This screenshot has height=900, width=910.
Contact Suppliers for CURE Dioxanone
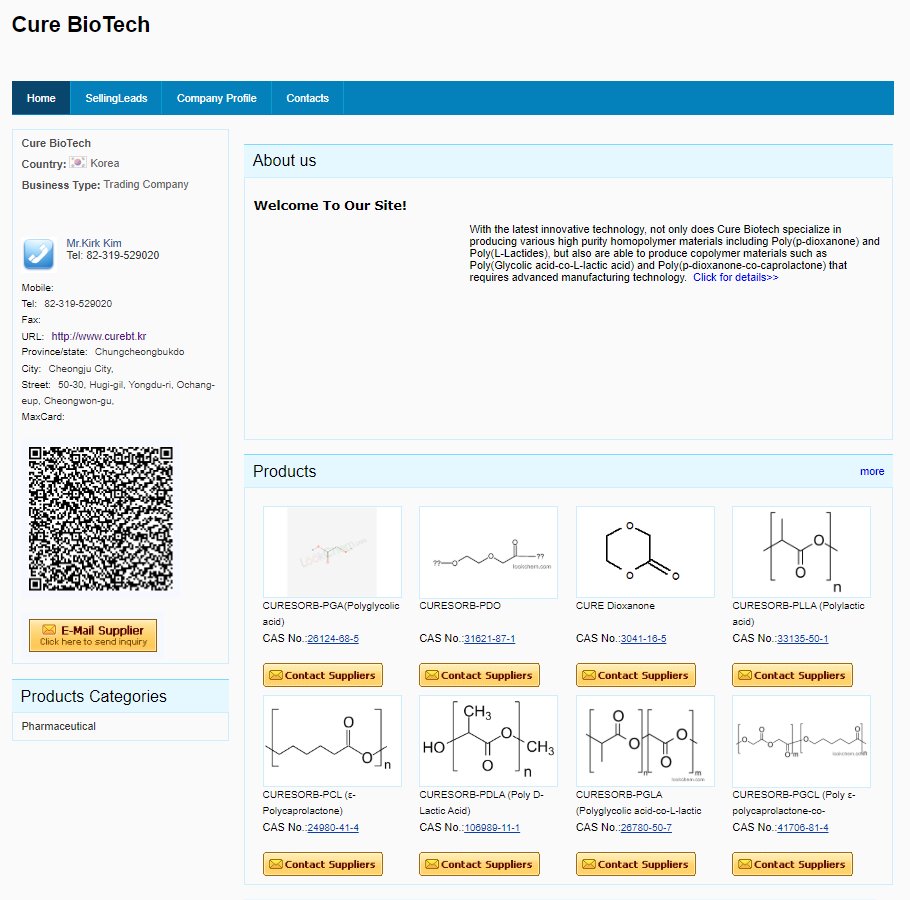coord(635,675)
